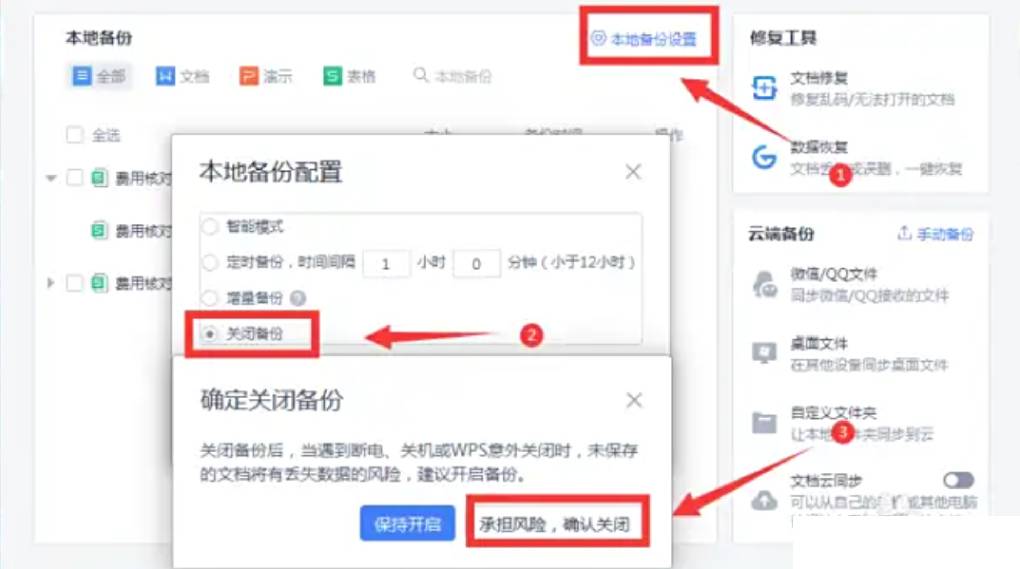Click the gear icon beside 本地备份设置

tap(598, 38)
